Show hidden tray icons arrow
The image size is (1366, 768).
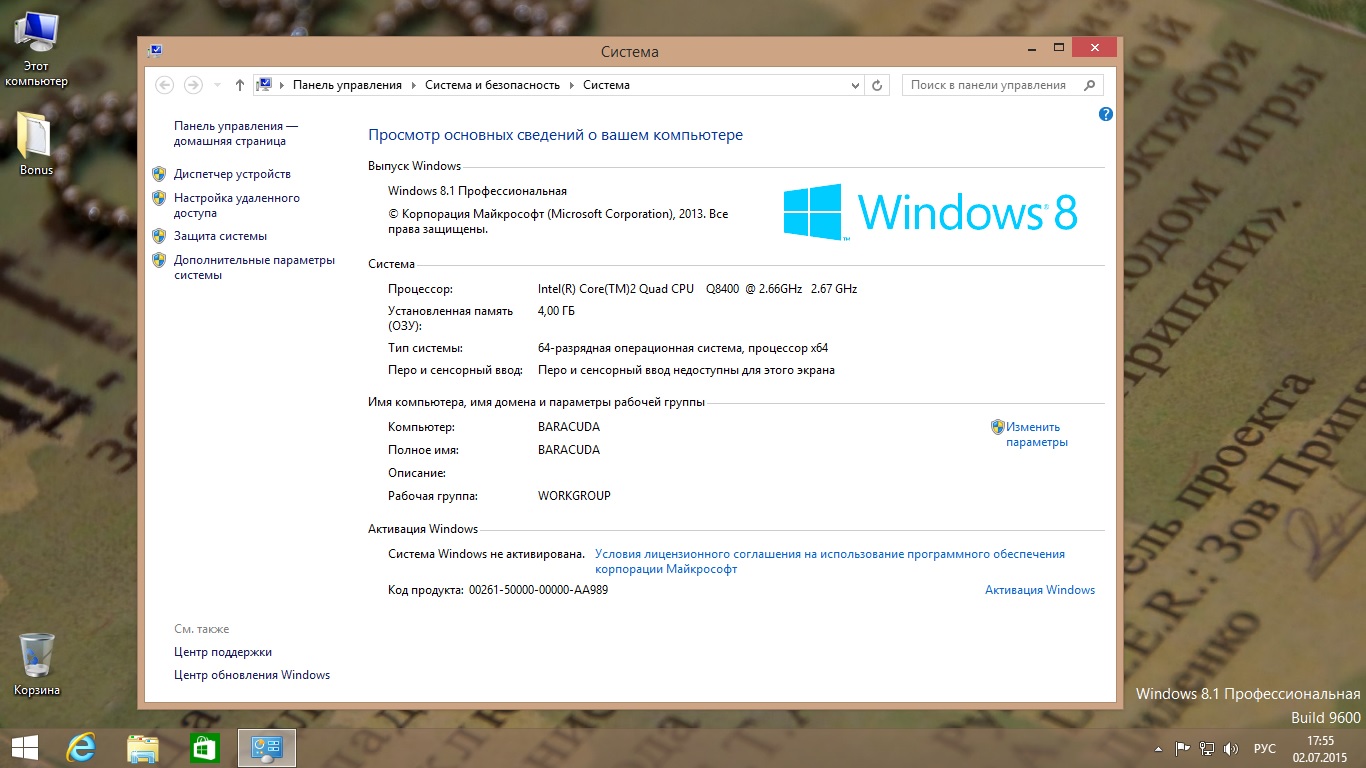pos(1158,749)
